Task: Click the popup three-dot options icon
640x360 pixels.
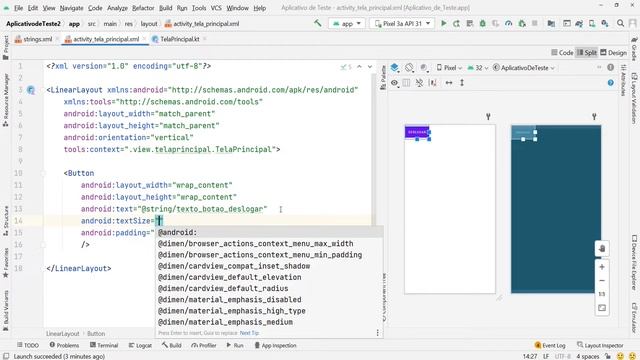Action: pyautogui.click(x=378, y=333)
